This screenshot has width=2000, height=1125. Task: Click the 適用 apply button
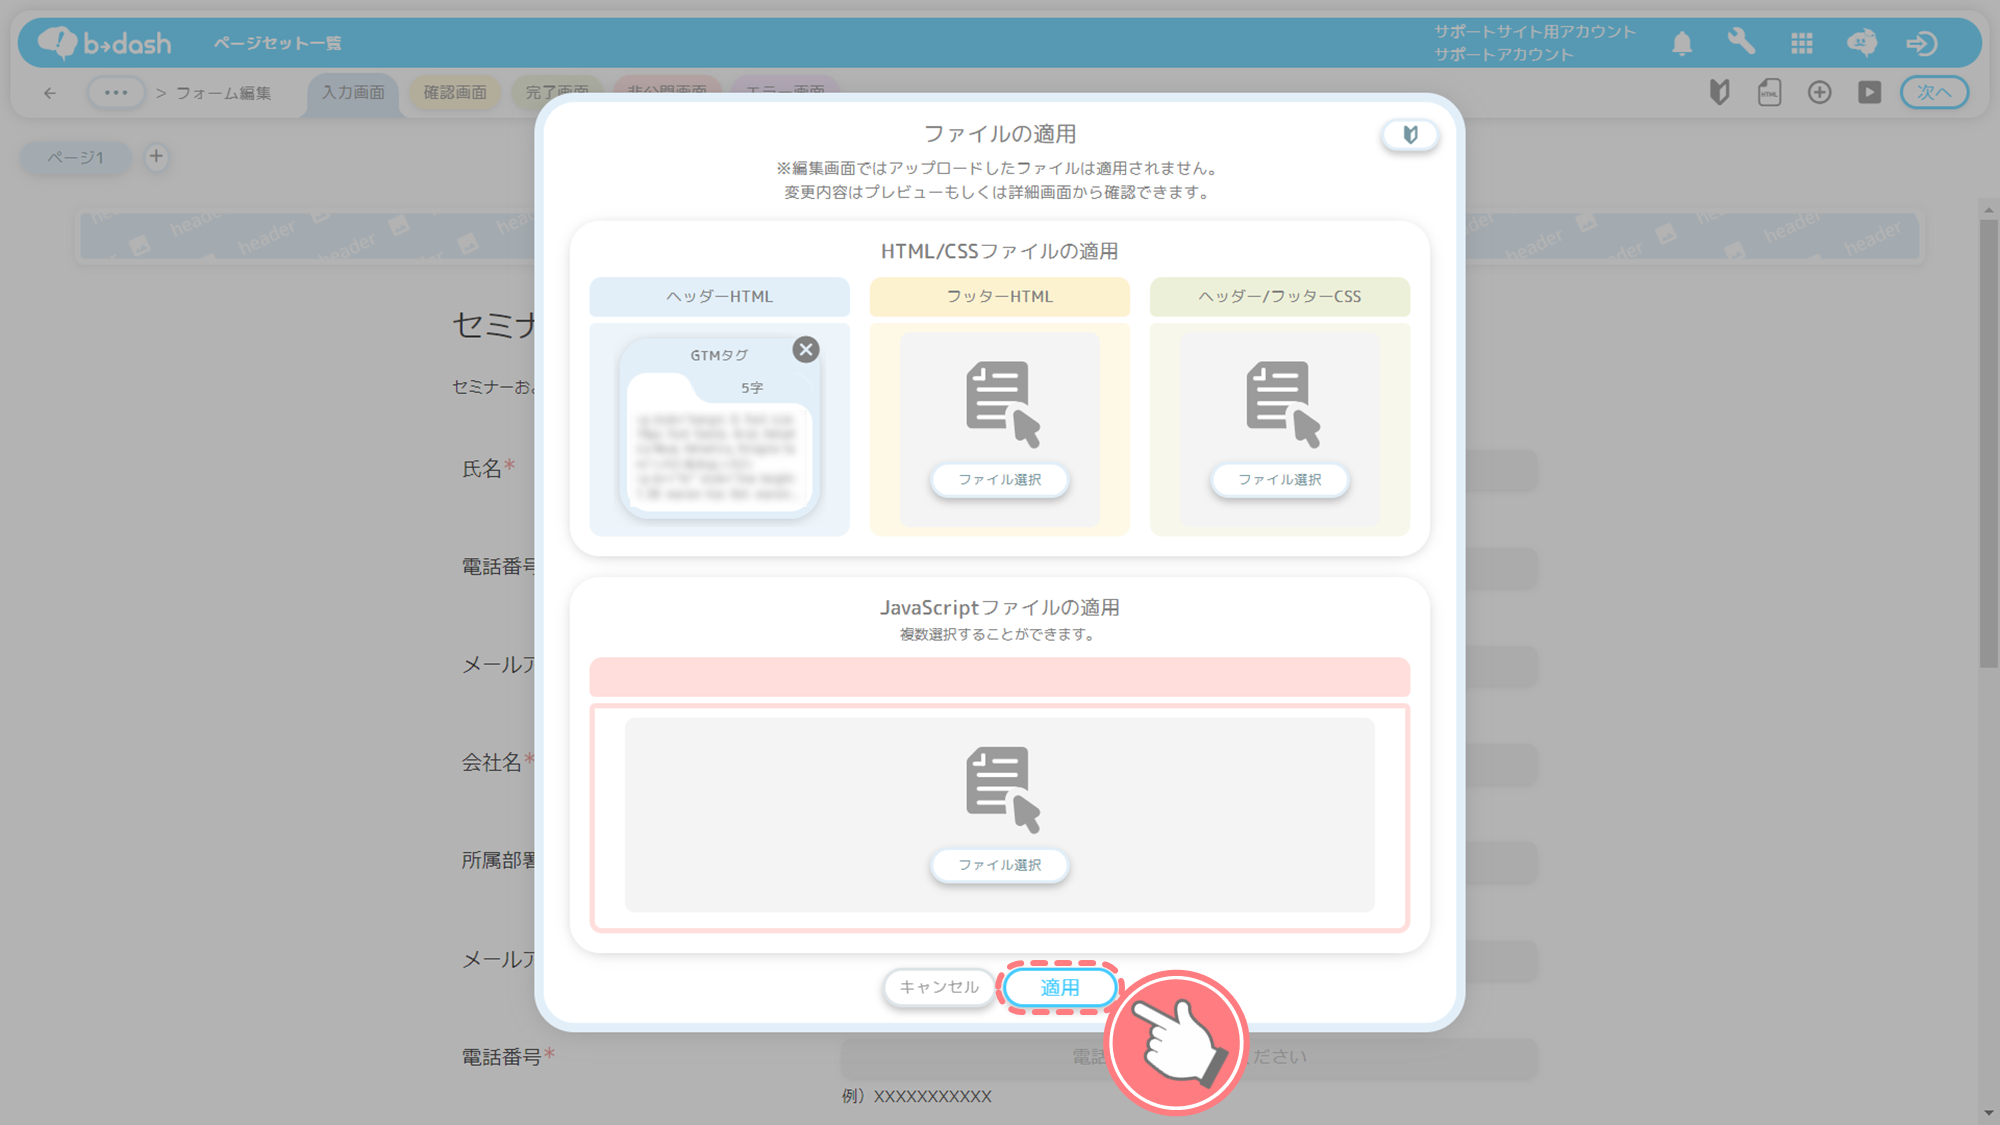point(1060,987)
